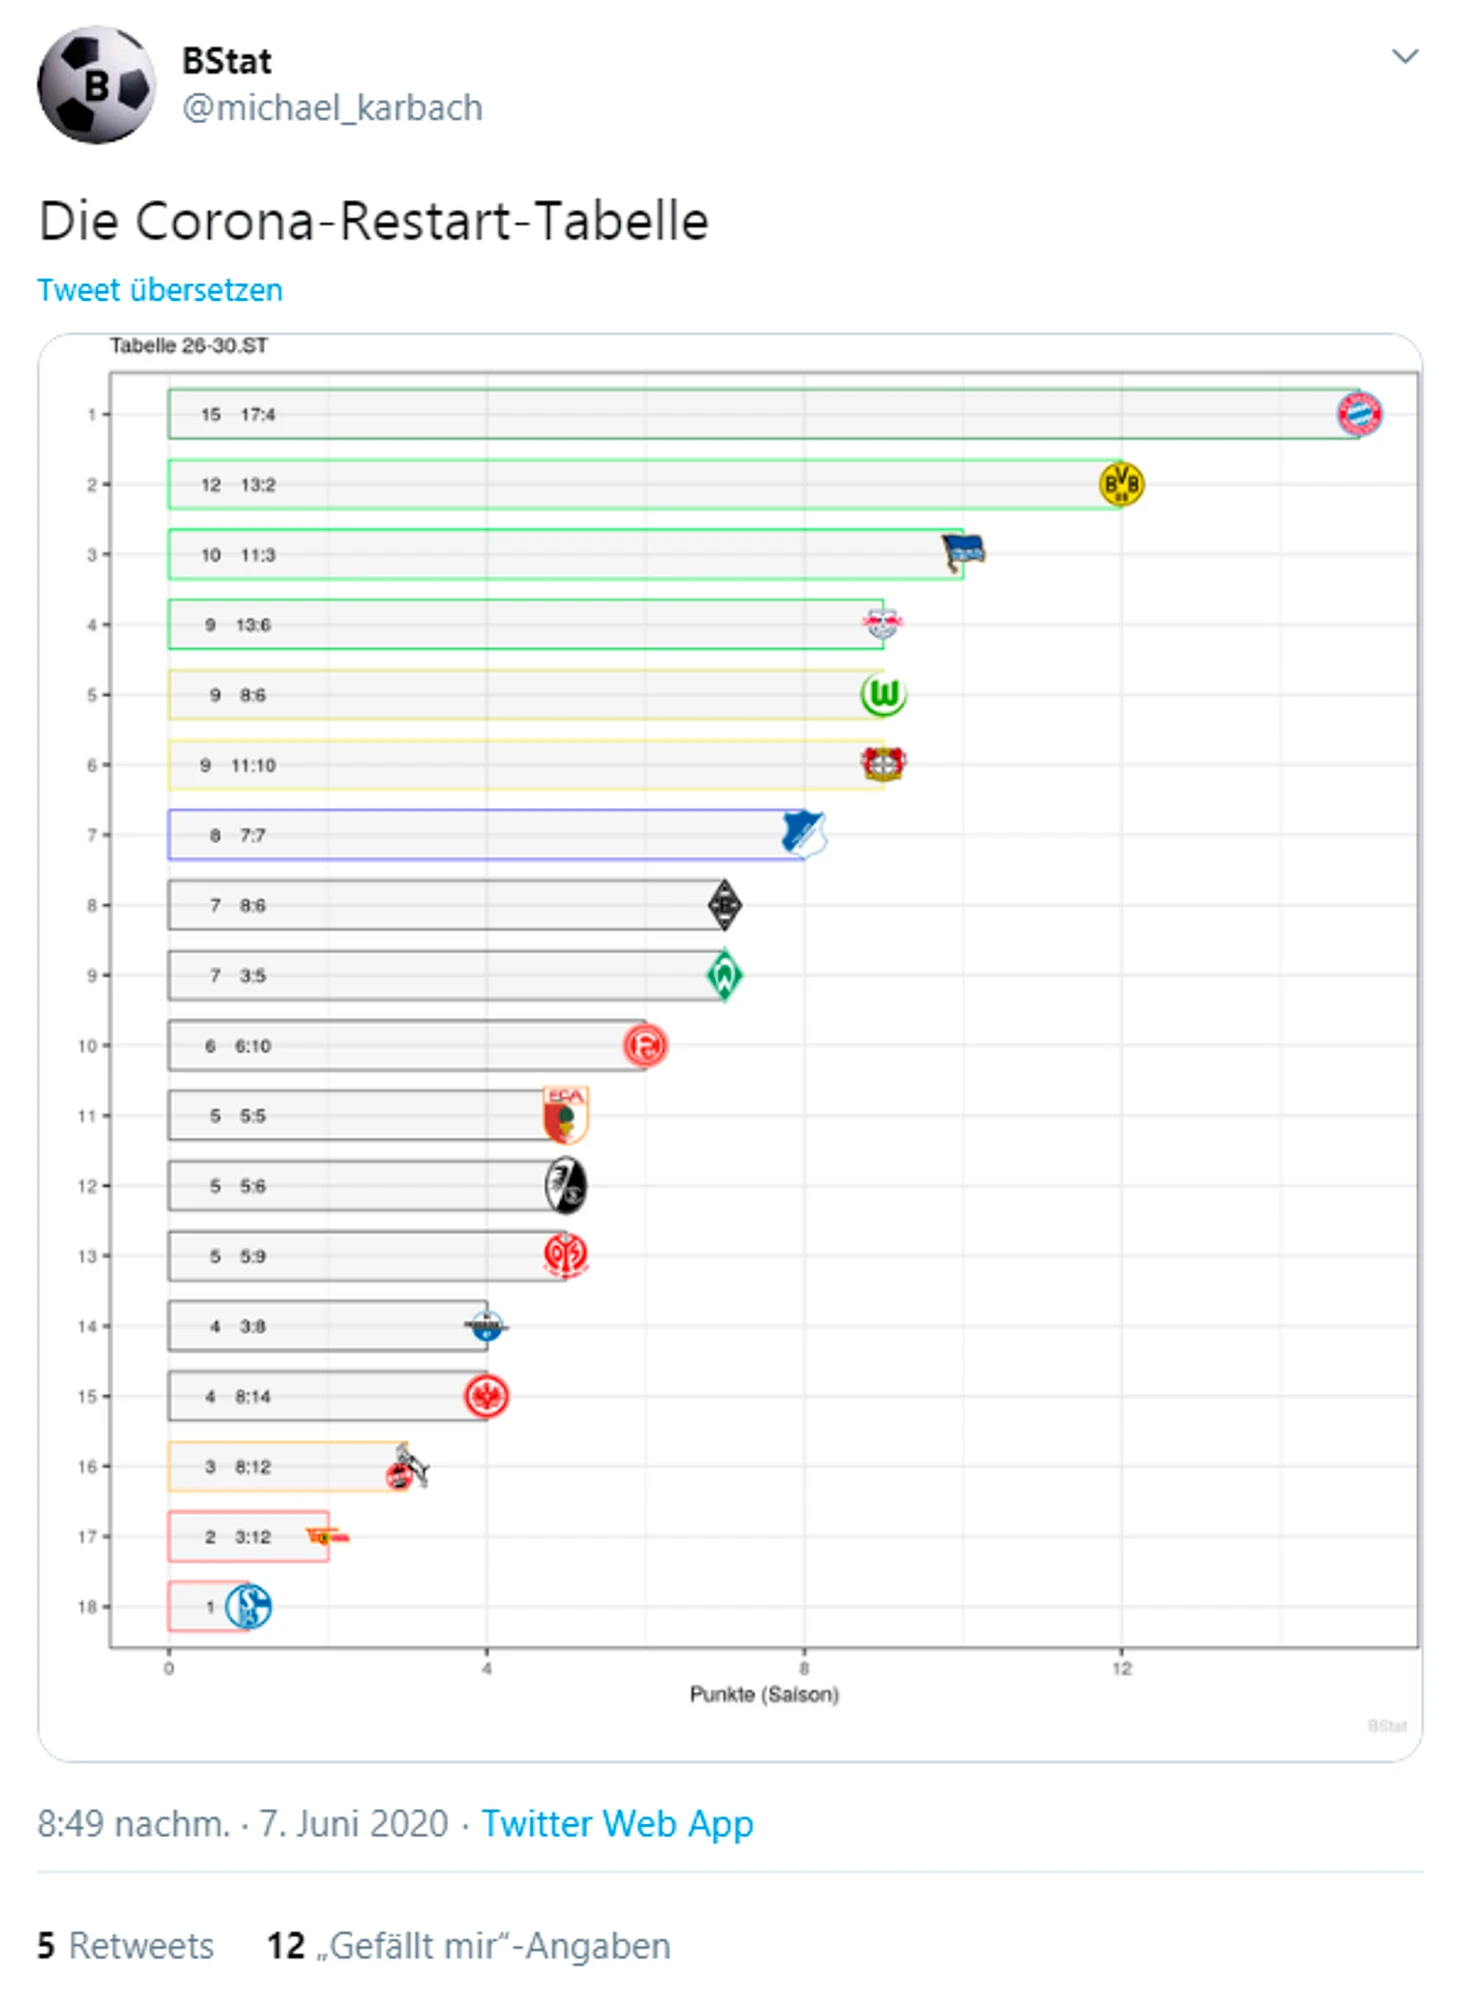Click the Eintracht Frankfurt eagle logo
Viewport: 1460px width, 2004px height.
[486, 1396]
